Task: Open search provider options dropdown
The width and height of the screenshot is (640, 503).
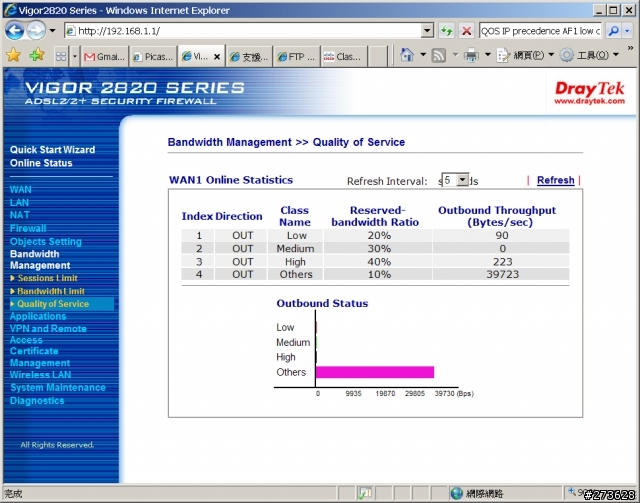Action: (x=627, y=31)
